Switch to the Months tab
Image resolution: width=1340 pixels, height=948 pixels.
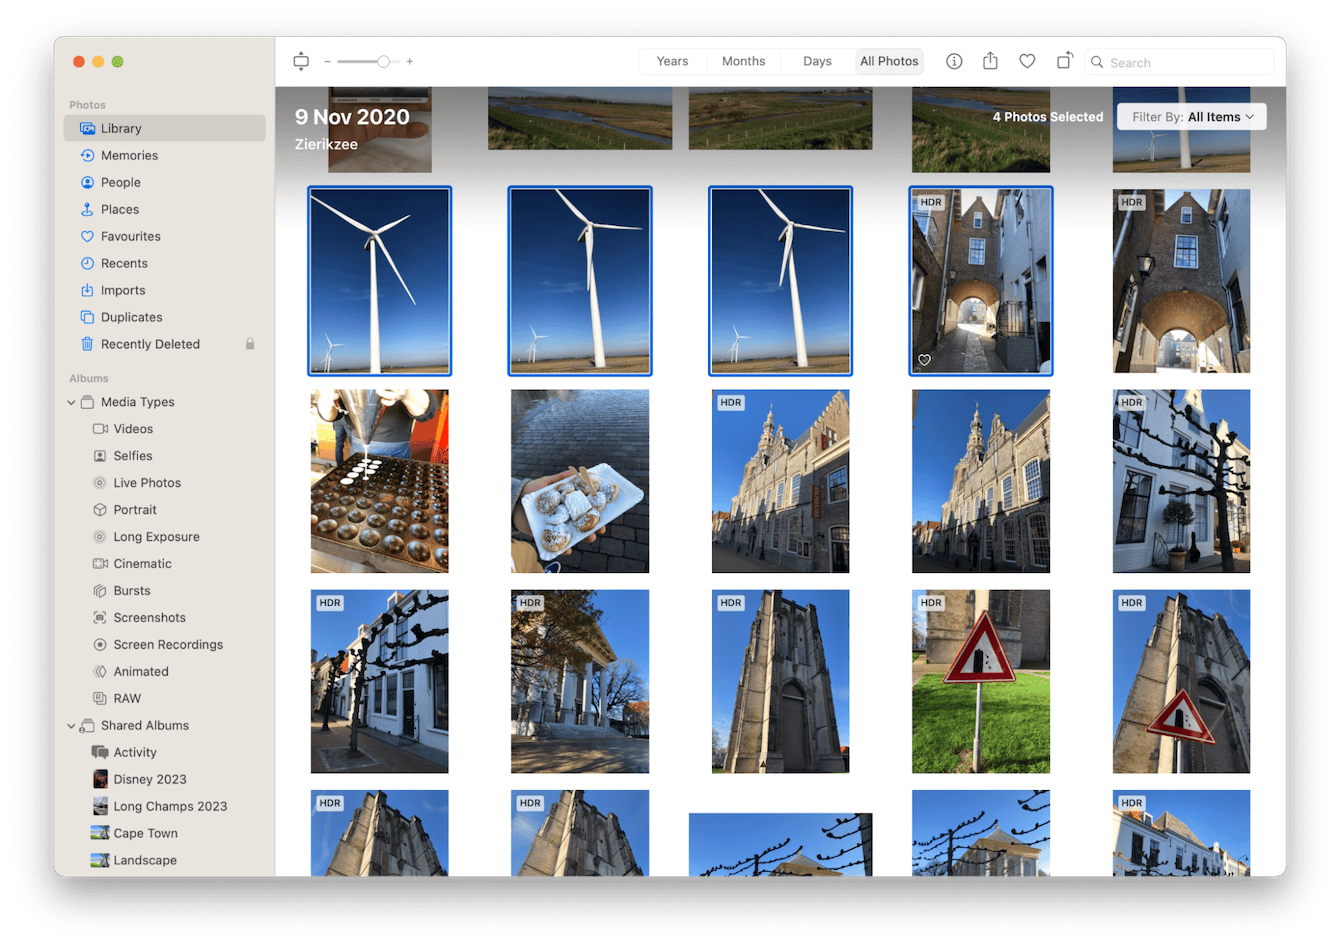pyautogui.click(x=743, y=61)
